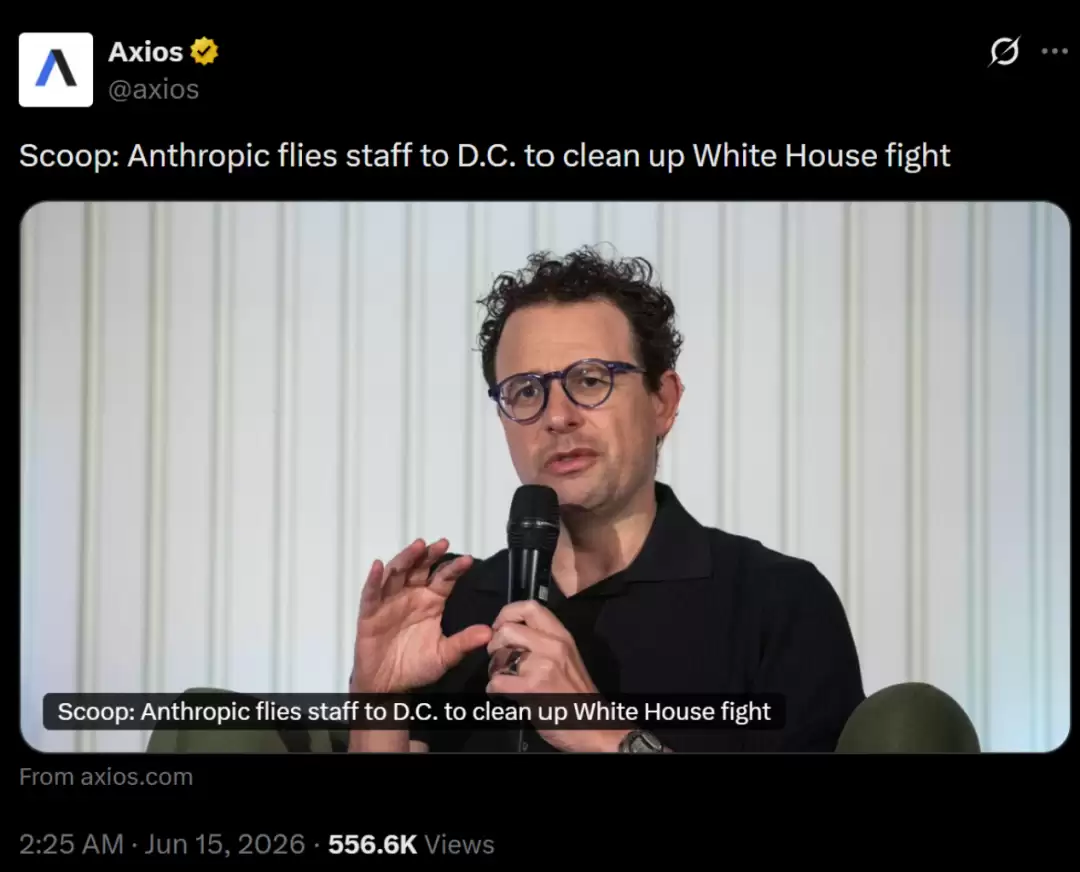
Task: Open the three-dot more options menu
Action: [x=1054, y=52]
